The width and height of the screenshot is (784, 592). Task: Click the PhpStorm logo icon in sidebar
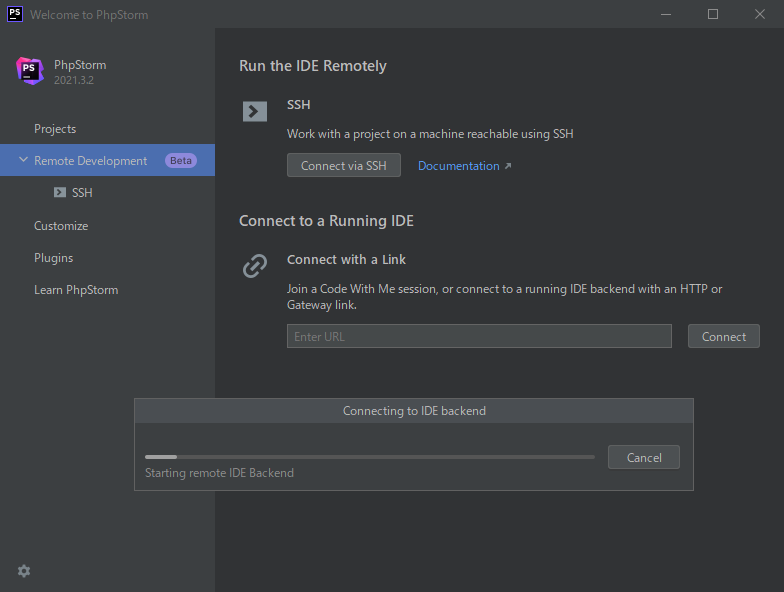(x=30, y=71)
